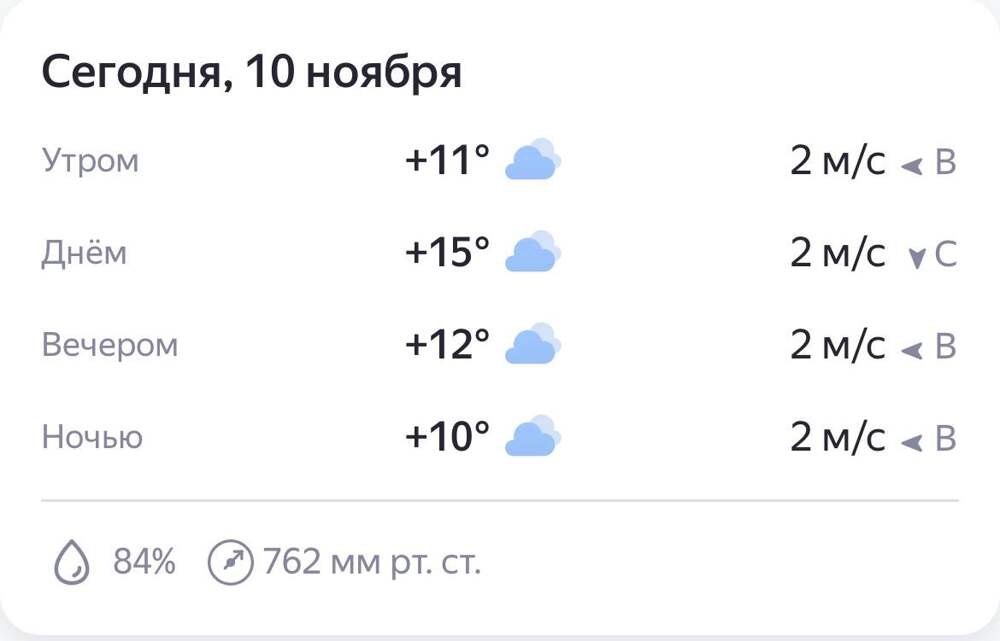Select the "Днём" forecast row label
This screenshot has width=1000, height=641.
tap(84, 253)
